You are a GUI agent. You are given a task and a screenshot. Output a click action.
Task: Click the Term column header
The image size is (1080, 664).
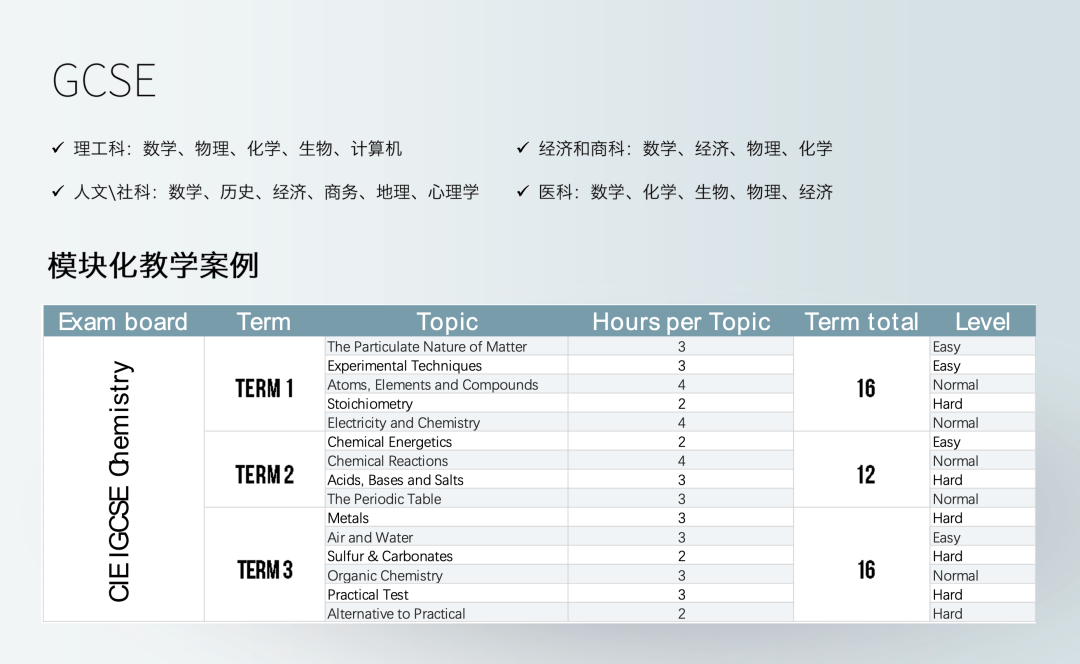click(264, 322)
